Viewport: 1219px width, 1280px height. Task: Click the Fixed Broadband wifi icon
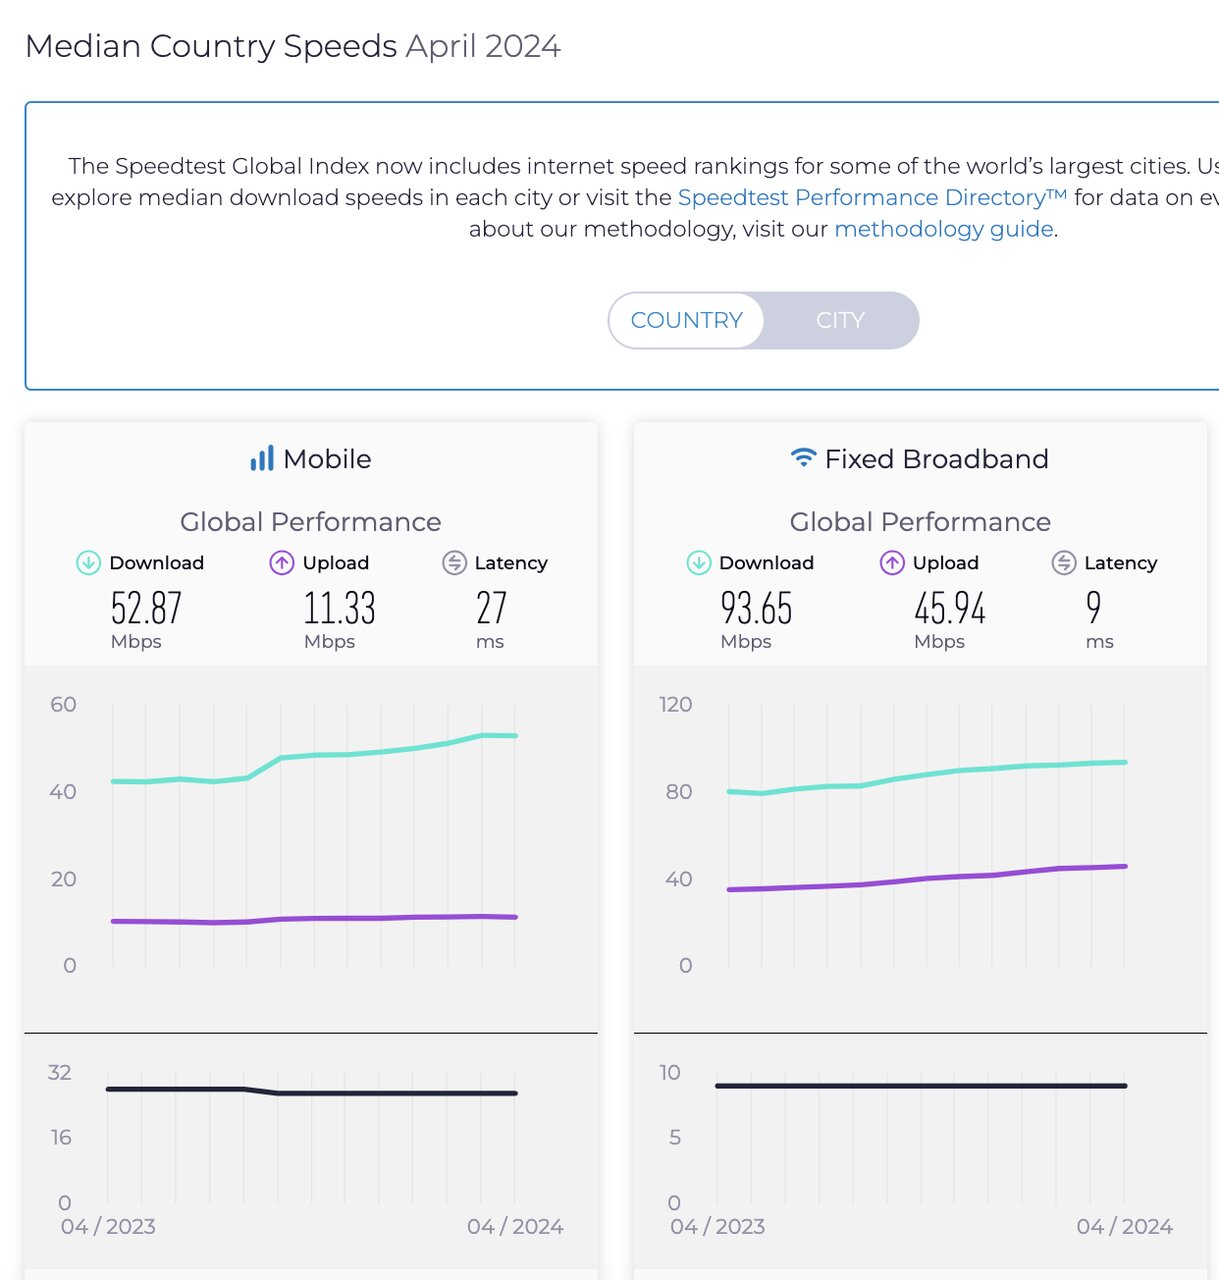click(803, 458)
